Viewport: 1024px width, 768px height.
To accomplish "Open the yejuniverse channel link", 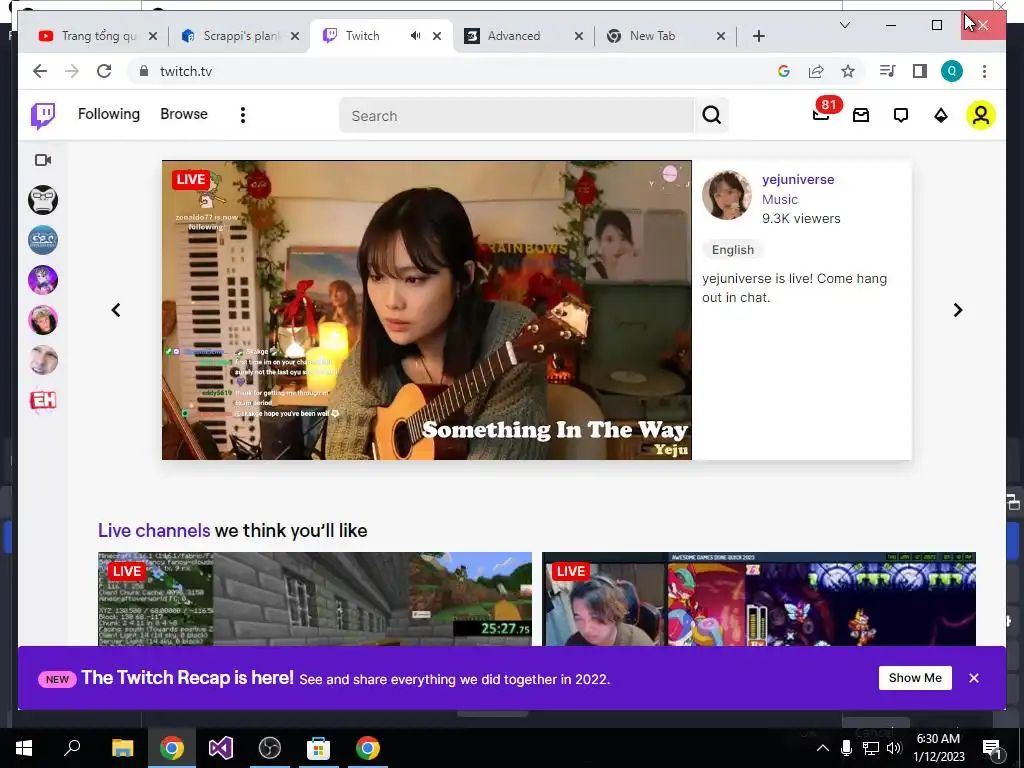I will (798, 180).
